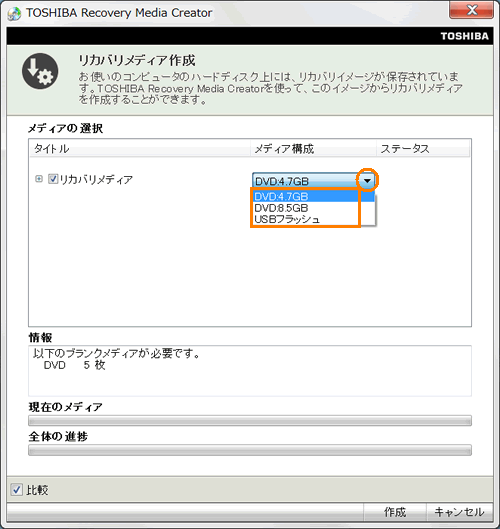Expand the リカバリメディア tree node
This screenshot has width=500, height=529.
[39, 179]
